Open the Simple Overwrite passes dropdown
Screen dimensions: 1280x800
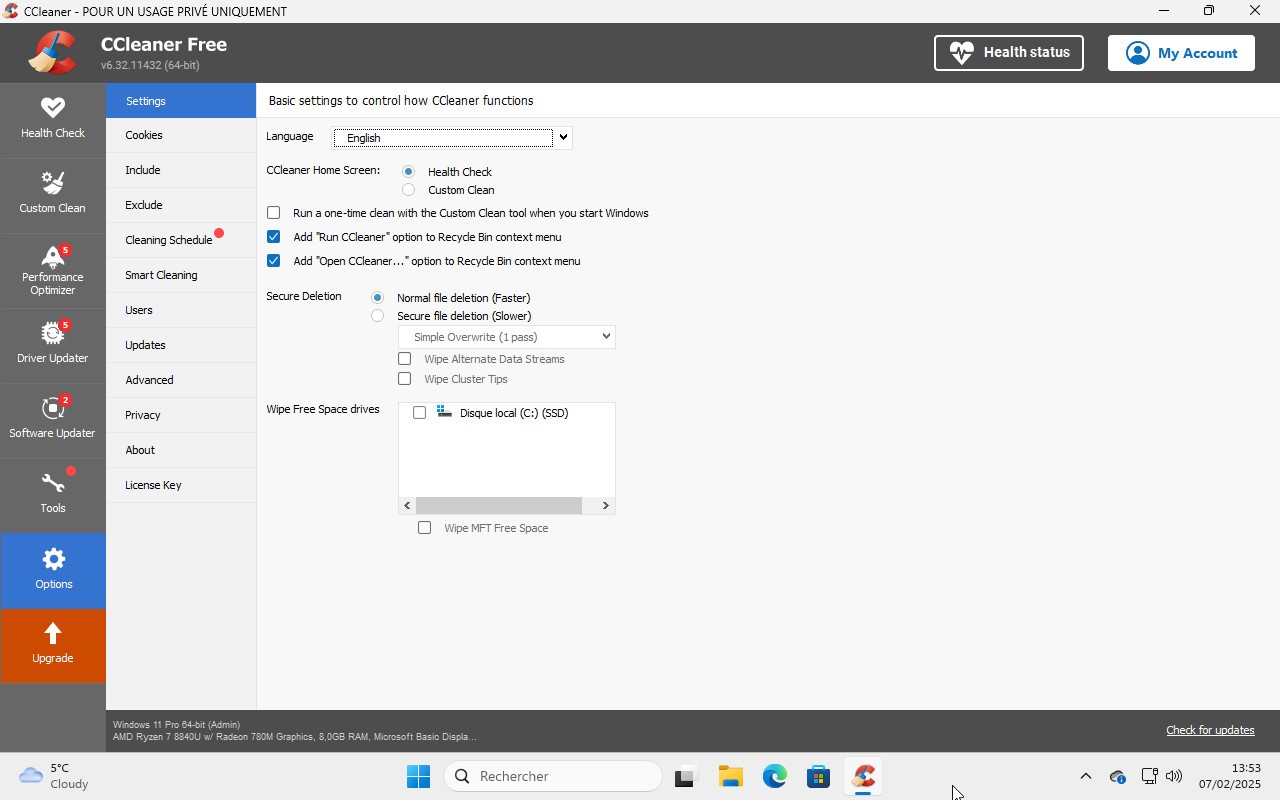click(605, 336)
